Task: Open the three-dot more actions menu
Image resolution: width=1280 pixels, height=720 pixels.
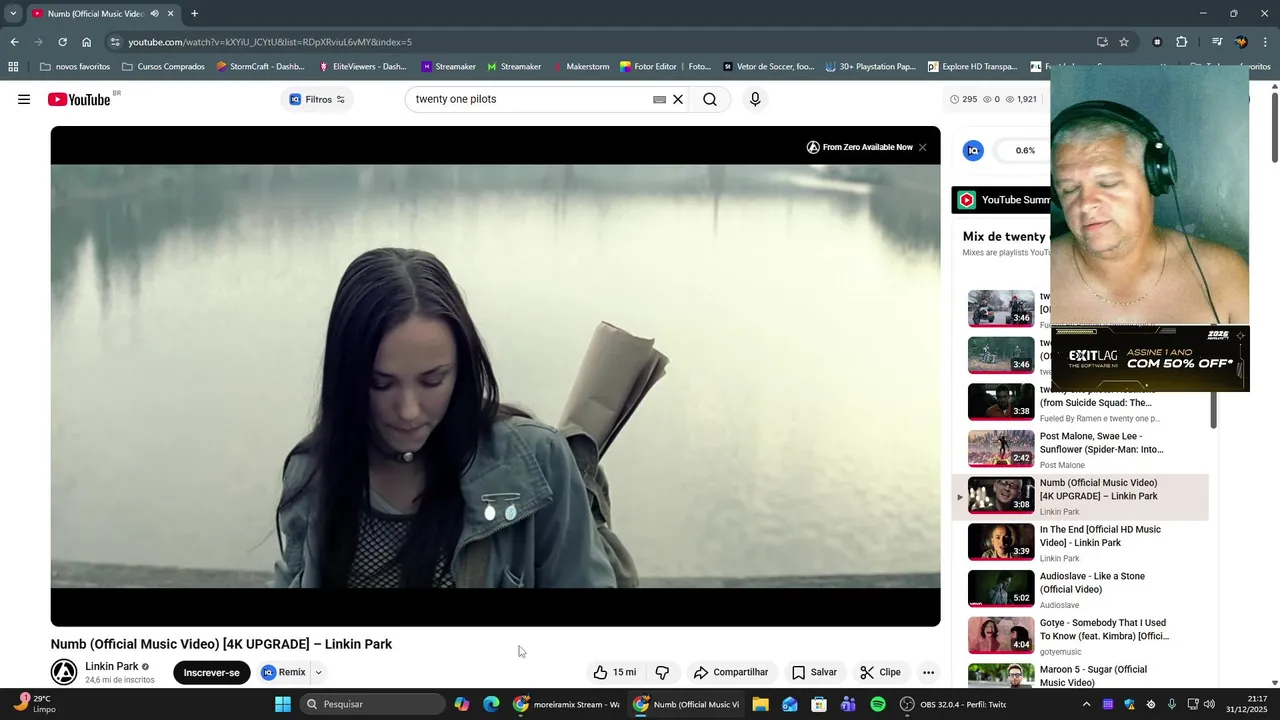Action: coord(928,672)
